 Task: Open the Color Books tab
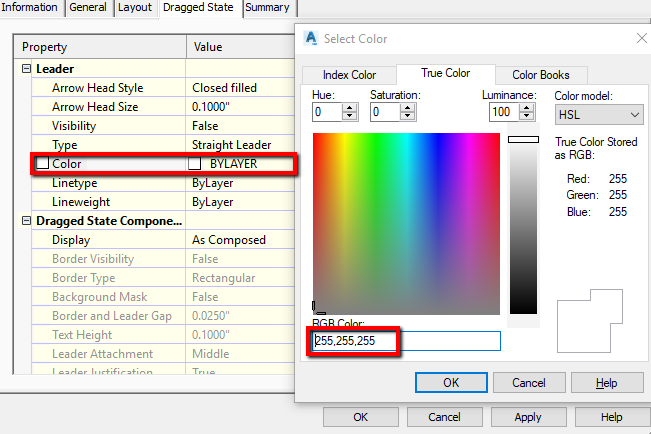pyautogui.click(x=543, y=75)
